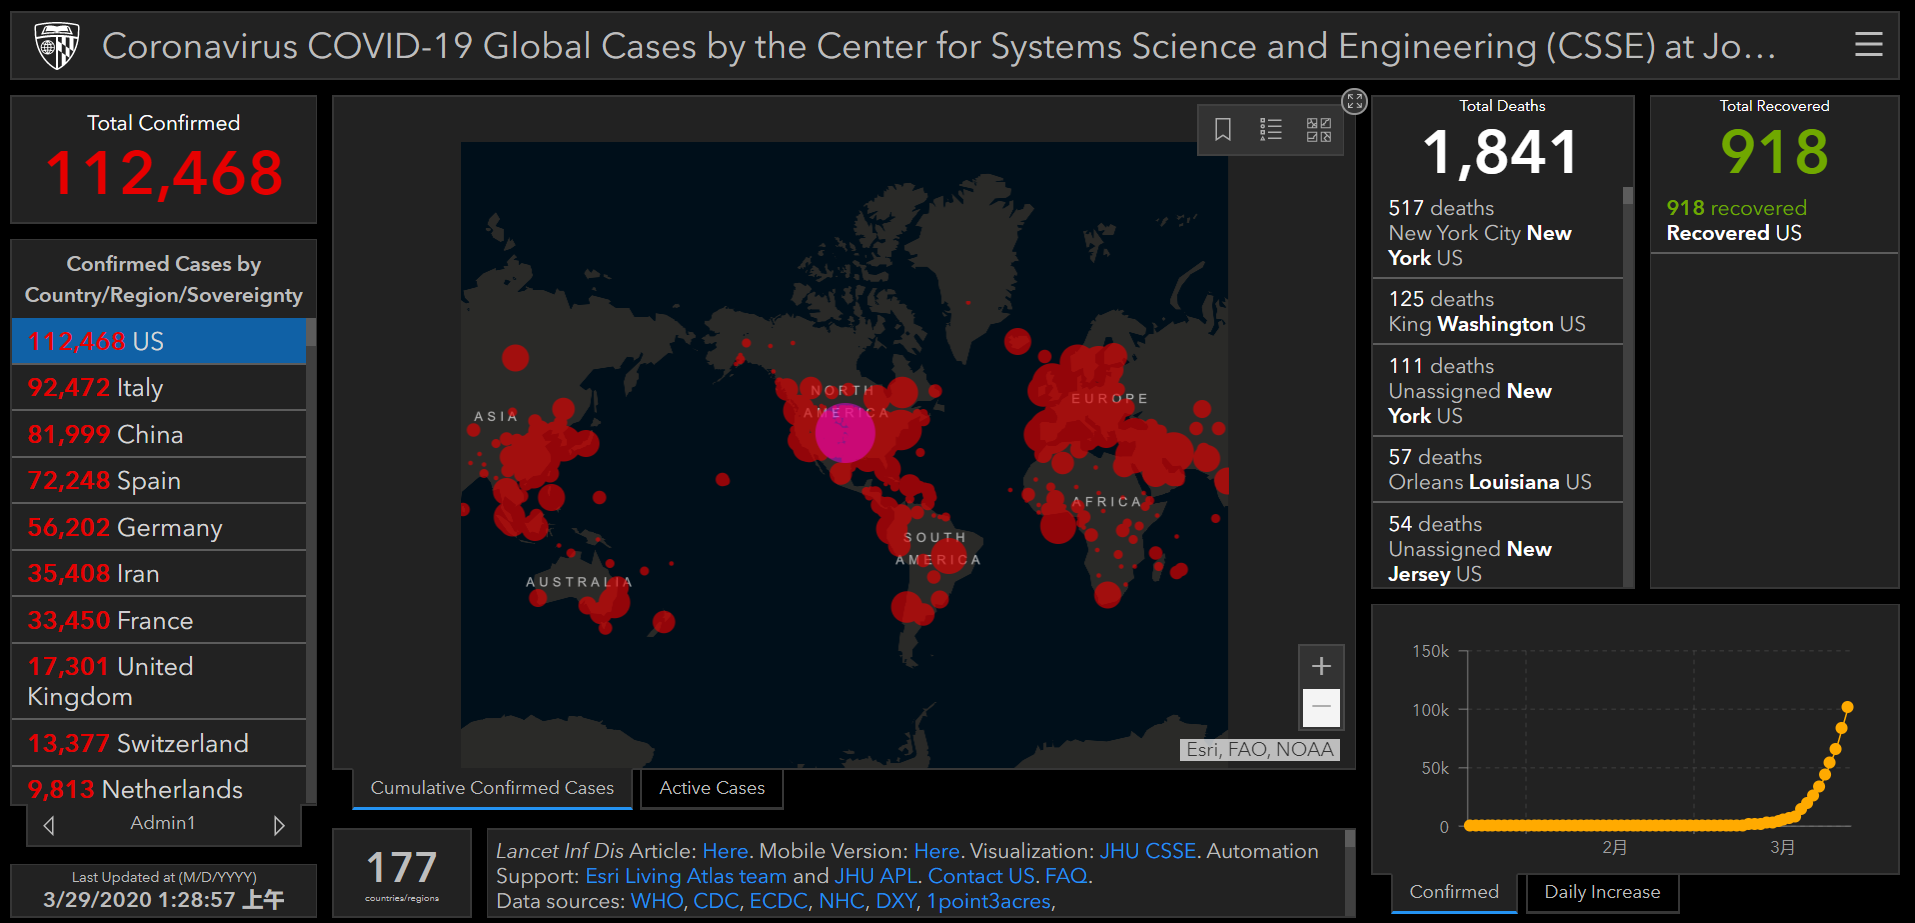Open the WHO data source link
This screenshot has width=1915, height=923.
tap(657, 901)
